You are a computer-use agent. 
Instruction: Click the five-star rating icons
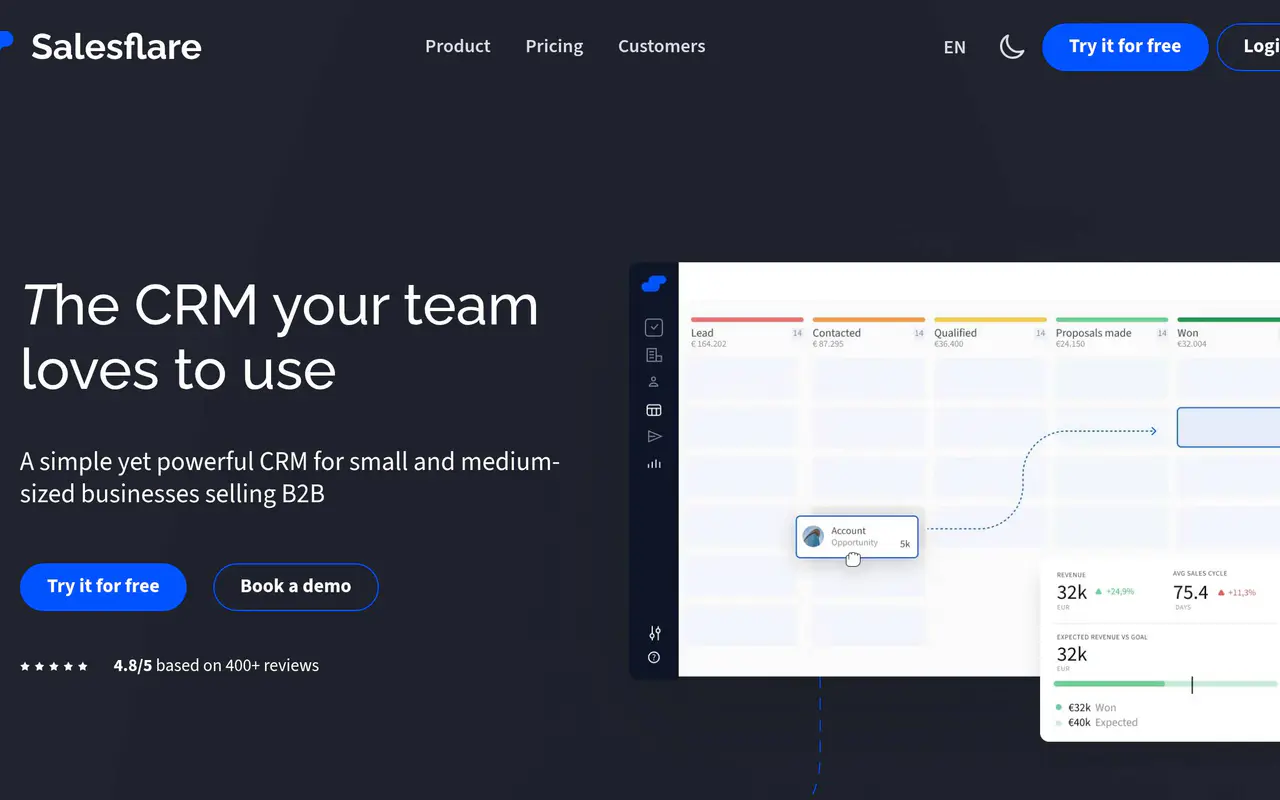click(54, 666)
